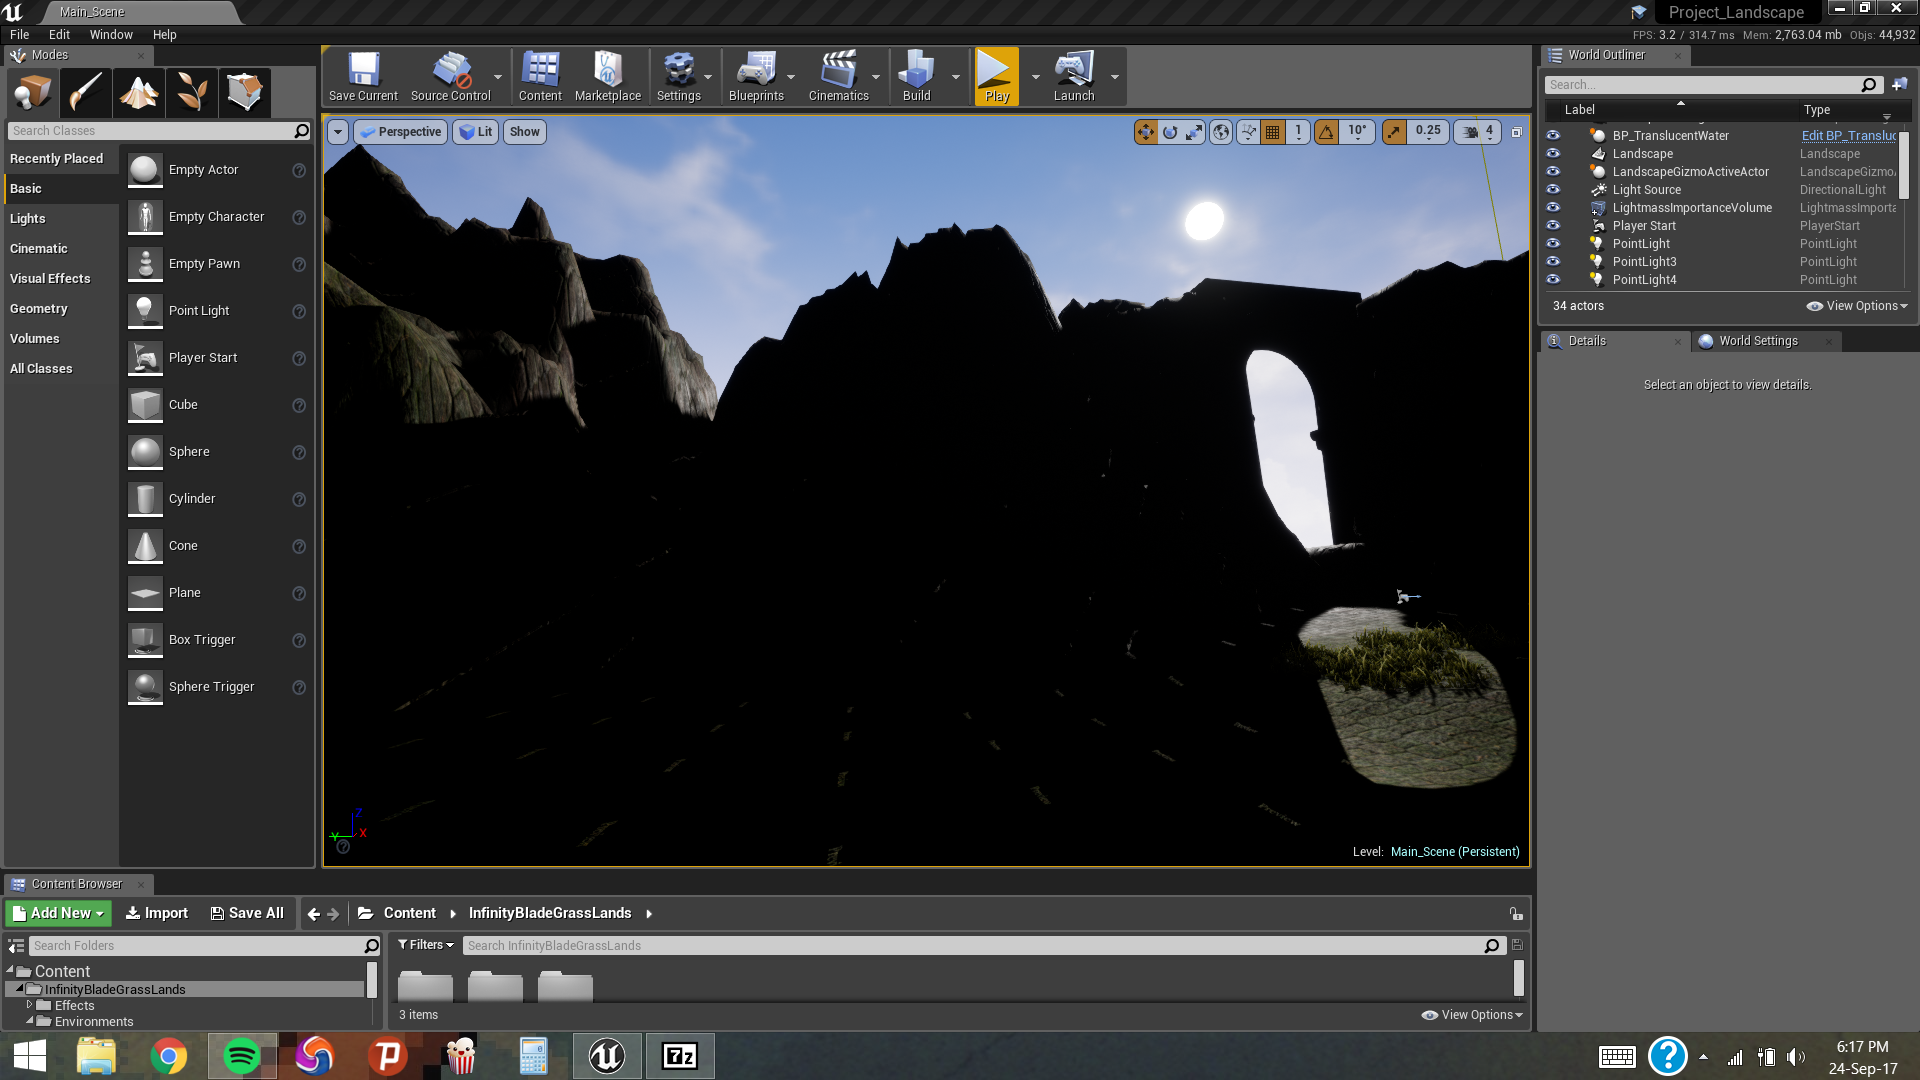
Task: Click the Edit BP_TranslucentWater link
Action: pos(1848,136)
